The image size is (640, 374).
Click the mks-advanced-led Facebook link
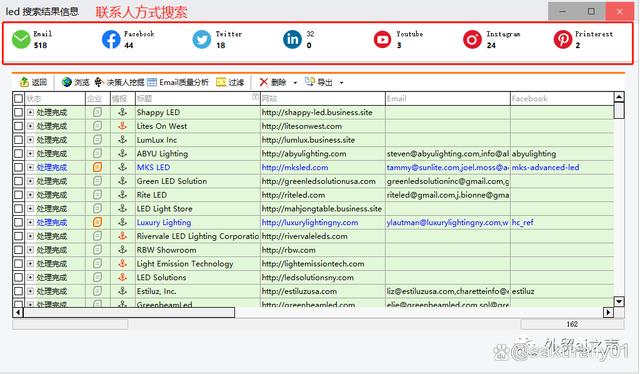(545, 167)
